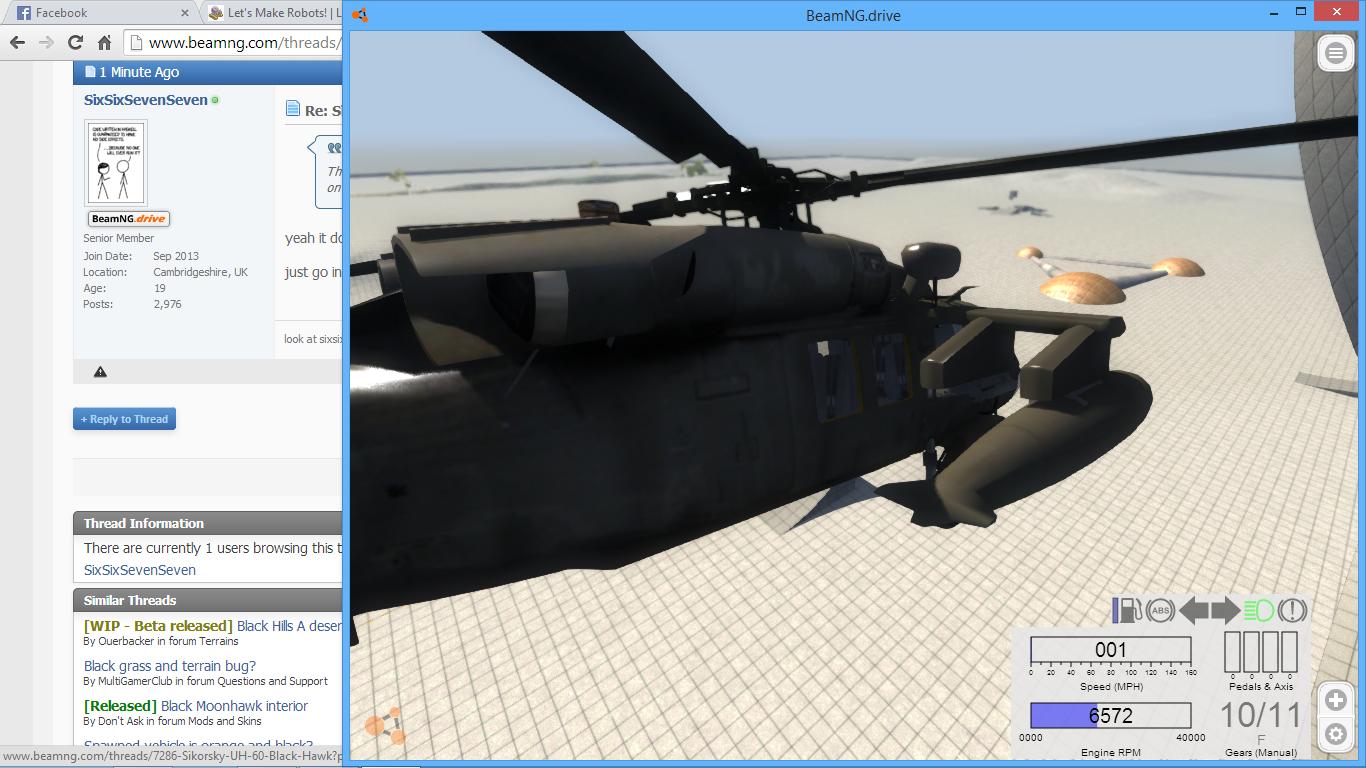Maximize the BeamNG.drive window
Image resolution: width=1366 pixels, height=768 pixels.
coord(1301,13)
